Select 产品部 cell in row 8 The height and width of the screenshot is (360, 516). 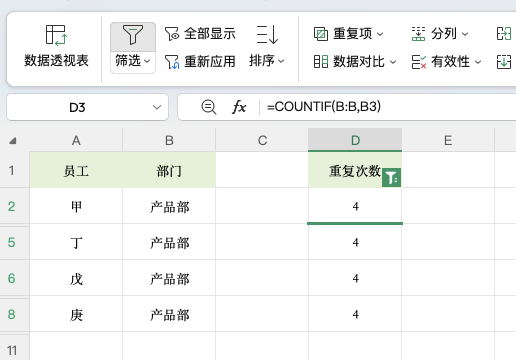(x=169, y=314)
